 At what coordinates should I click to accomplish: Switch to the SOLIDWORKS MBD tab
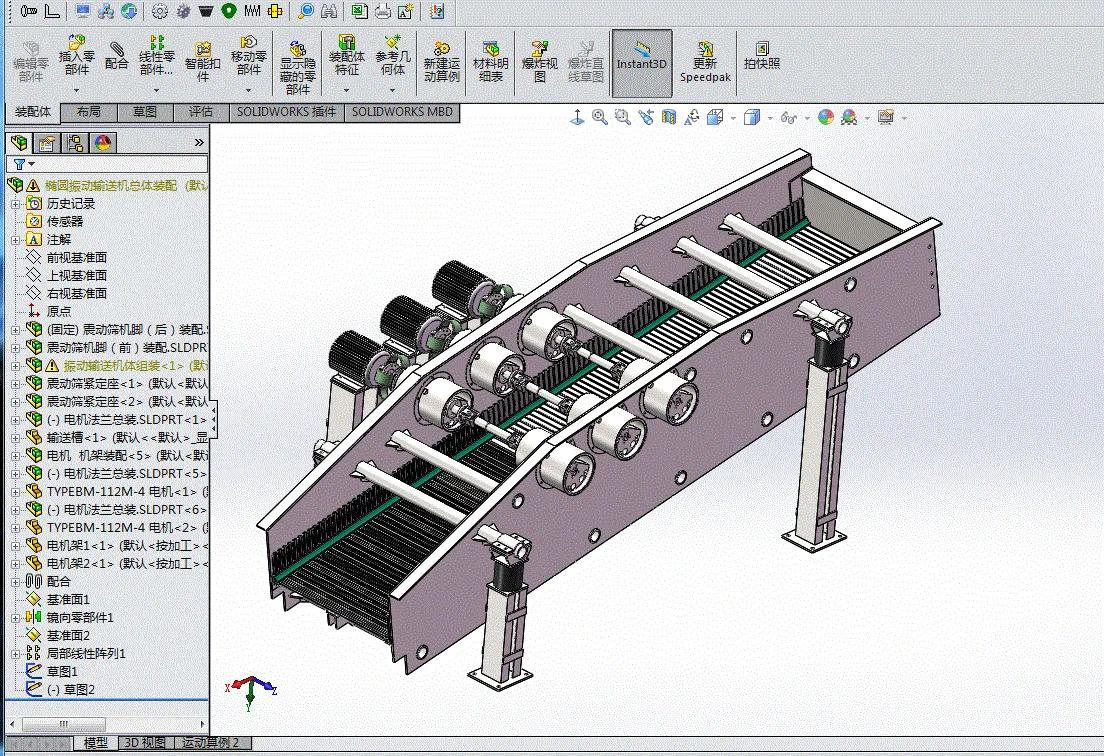[x=402, y=112]
